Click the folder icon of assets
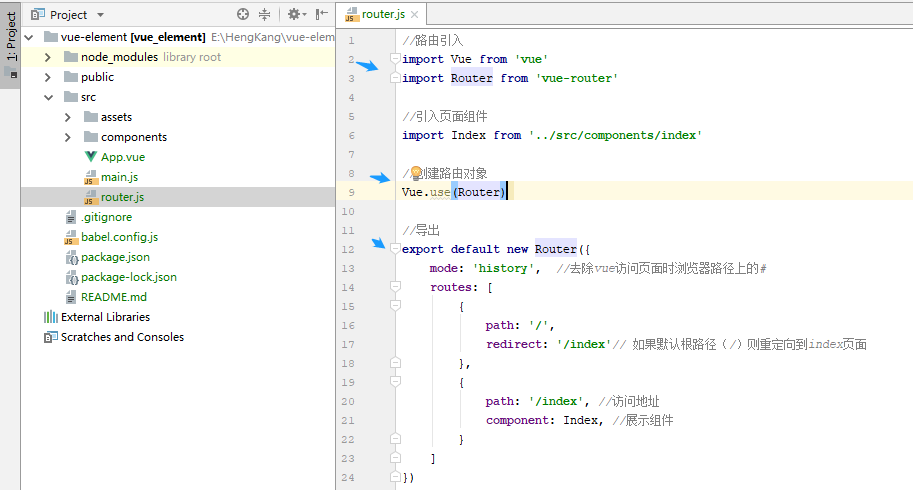Viewport: 913px width, 490px height. [91, 116]
